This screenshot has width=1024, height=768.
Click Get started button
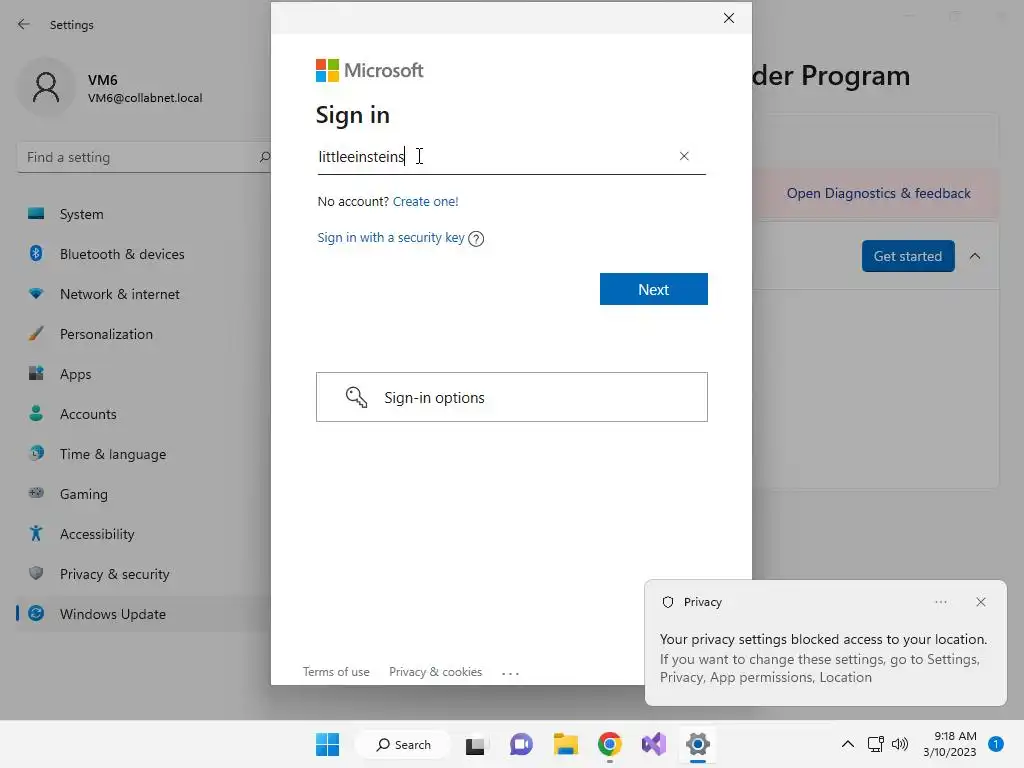(908, 256)
